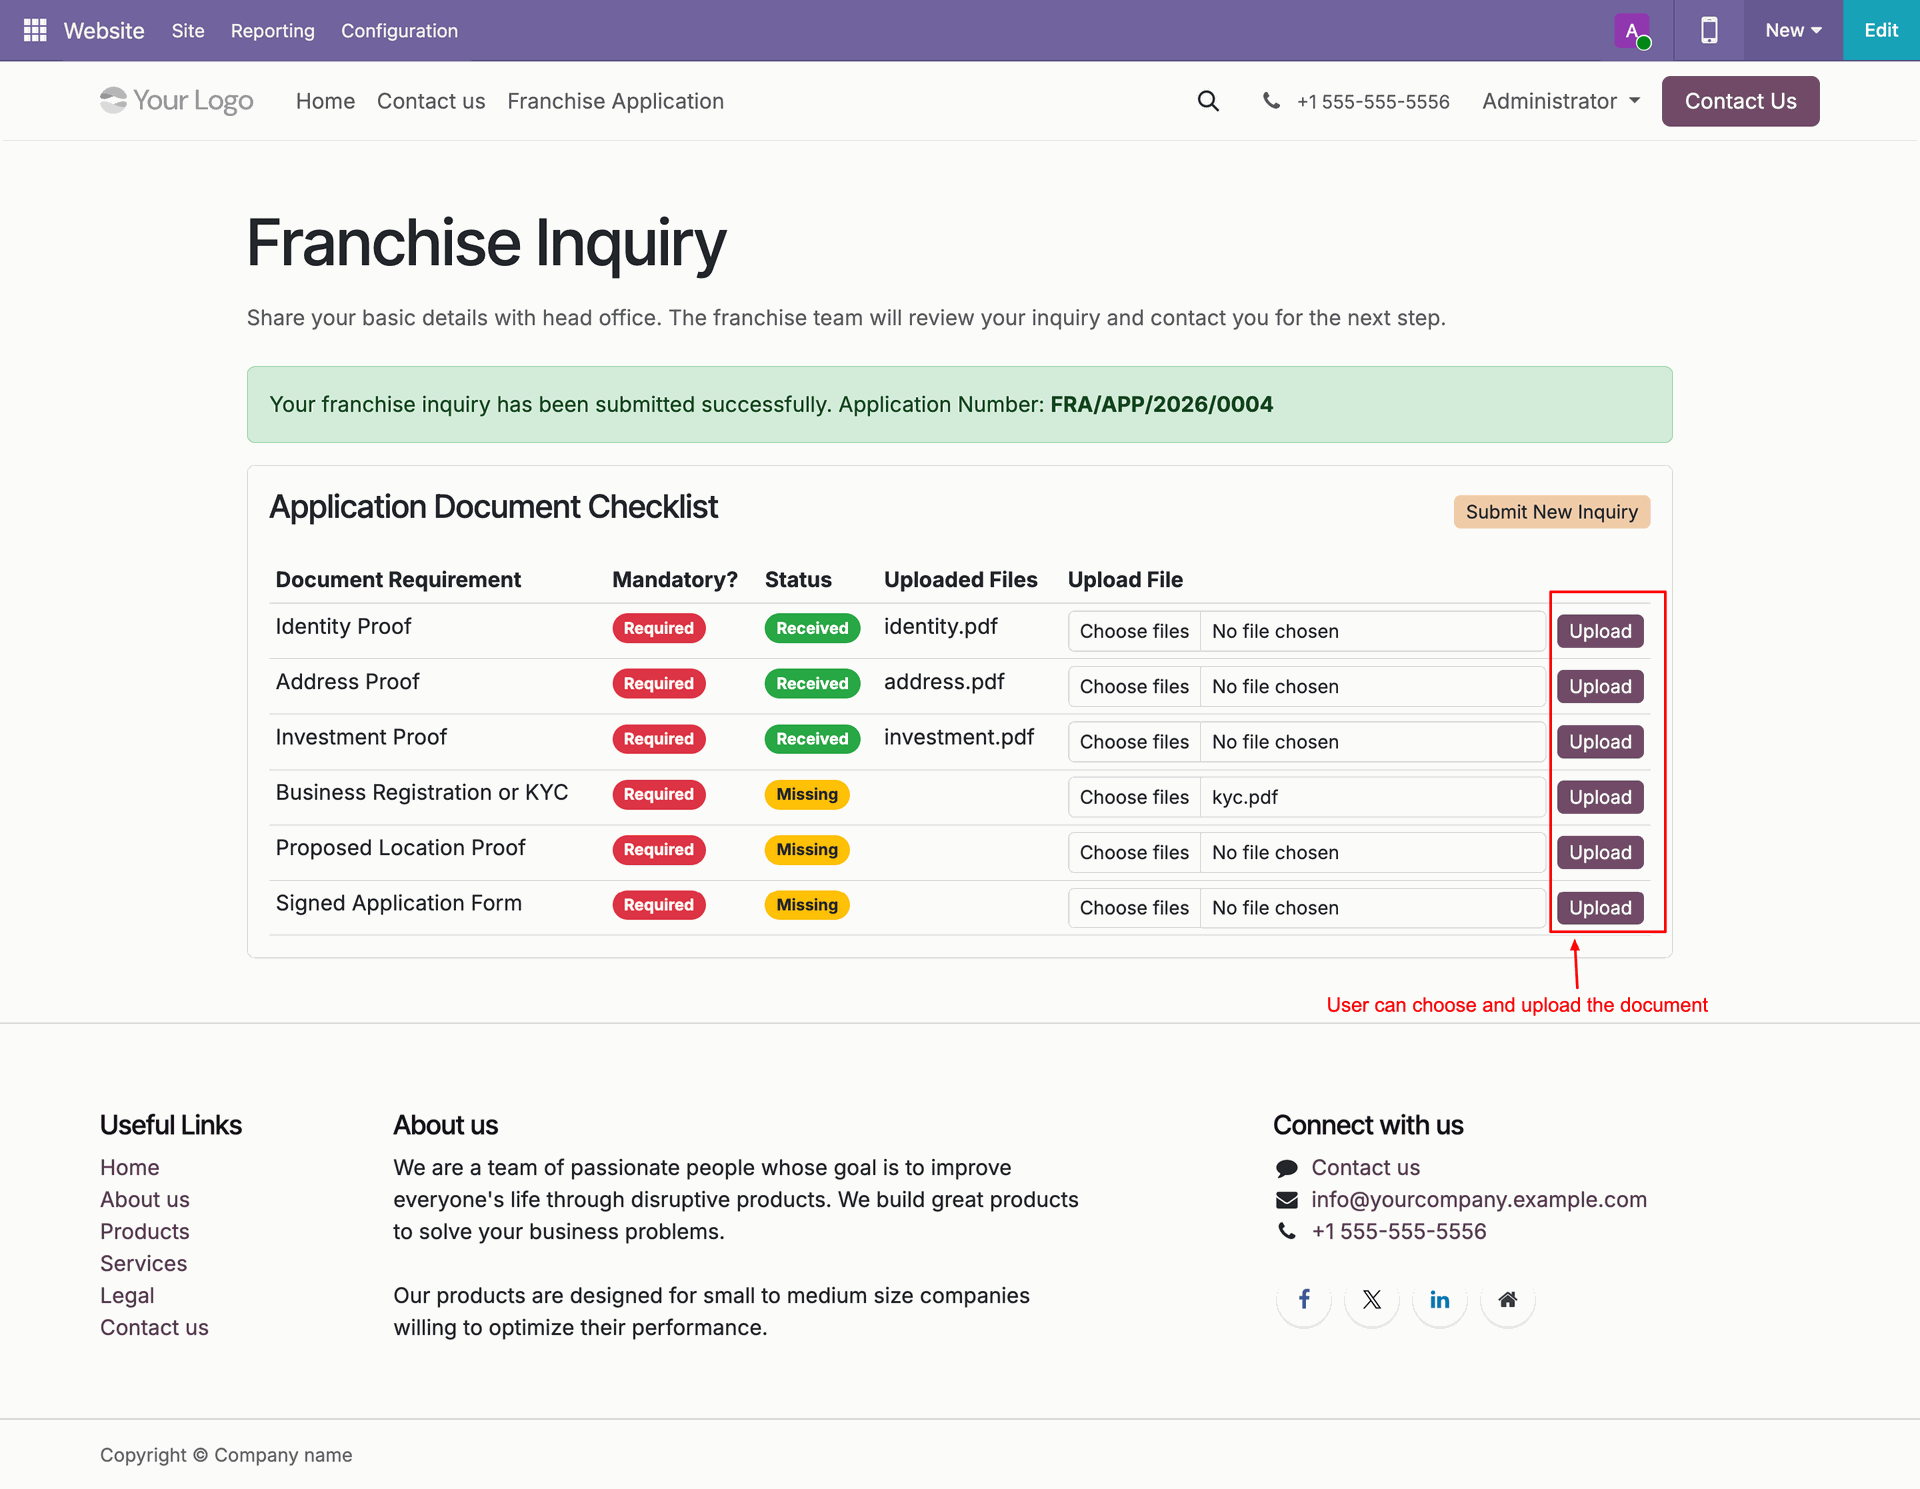Click Required badge for Proposed Location Proof

(x=659, y=850)
